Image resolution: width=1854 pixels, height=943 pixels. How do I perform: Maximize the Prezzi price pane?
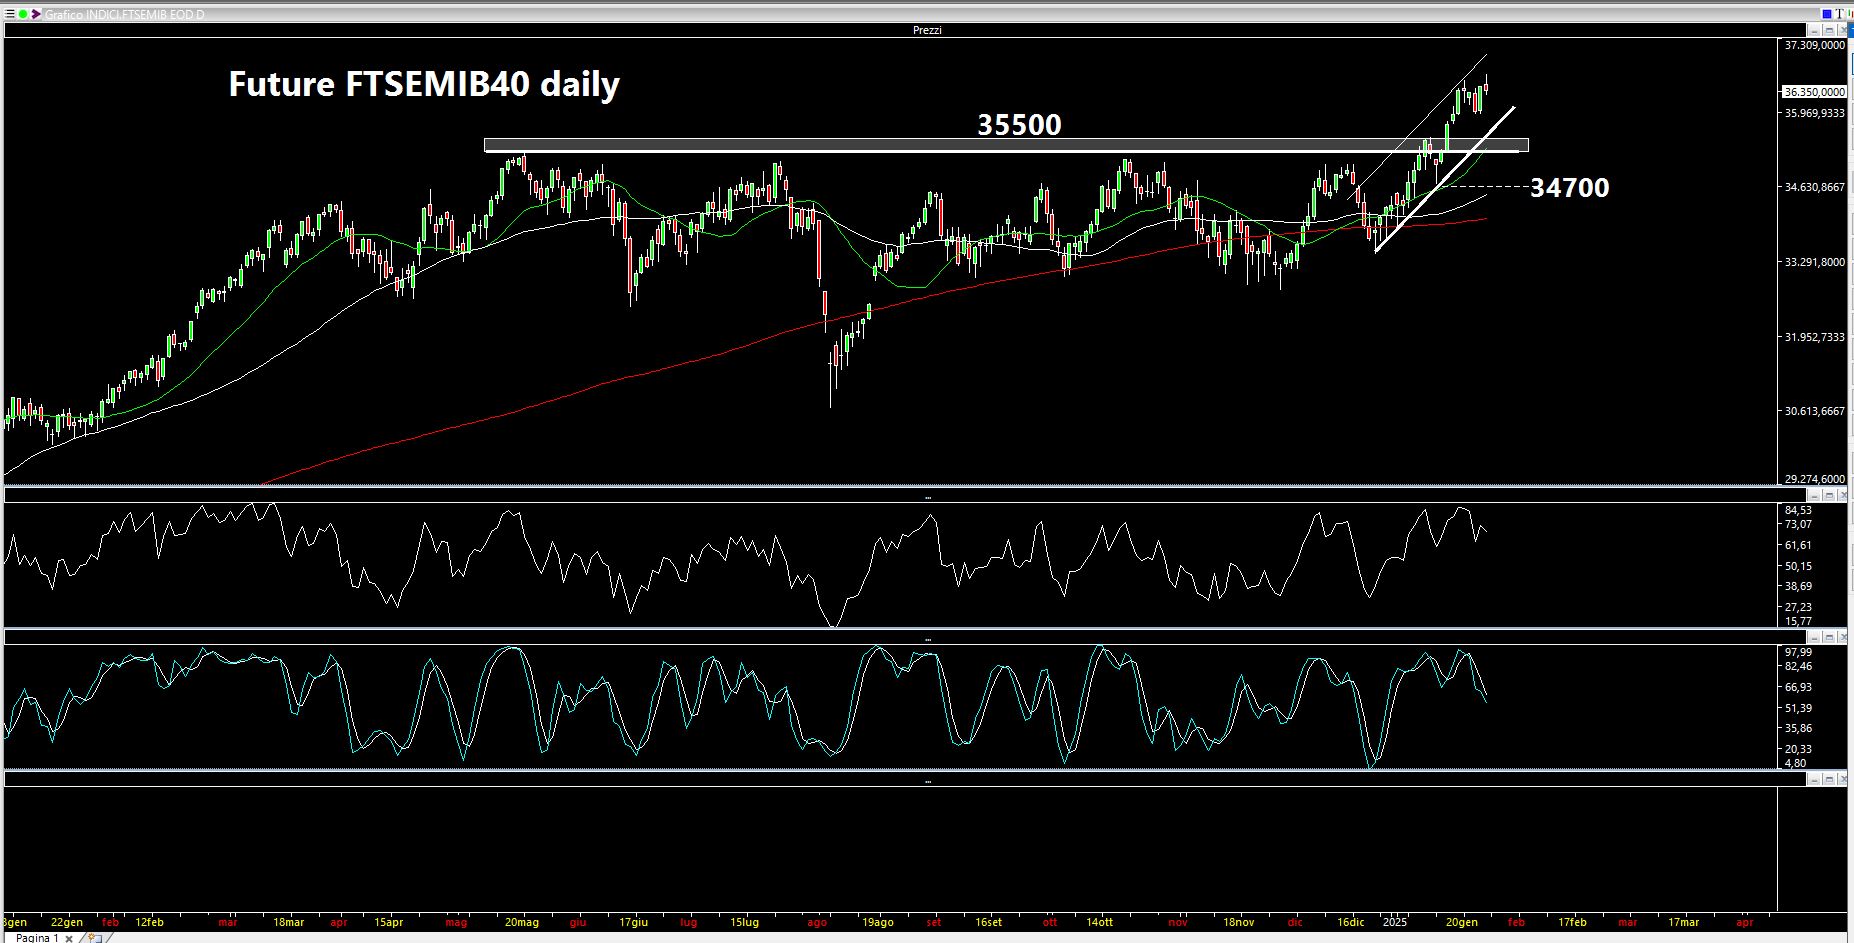(x=1829, y=30)
